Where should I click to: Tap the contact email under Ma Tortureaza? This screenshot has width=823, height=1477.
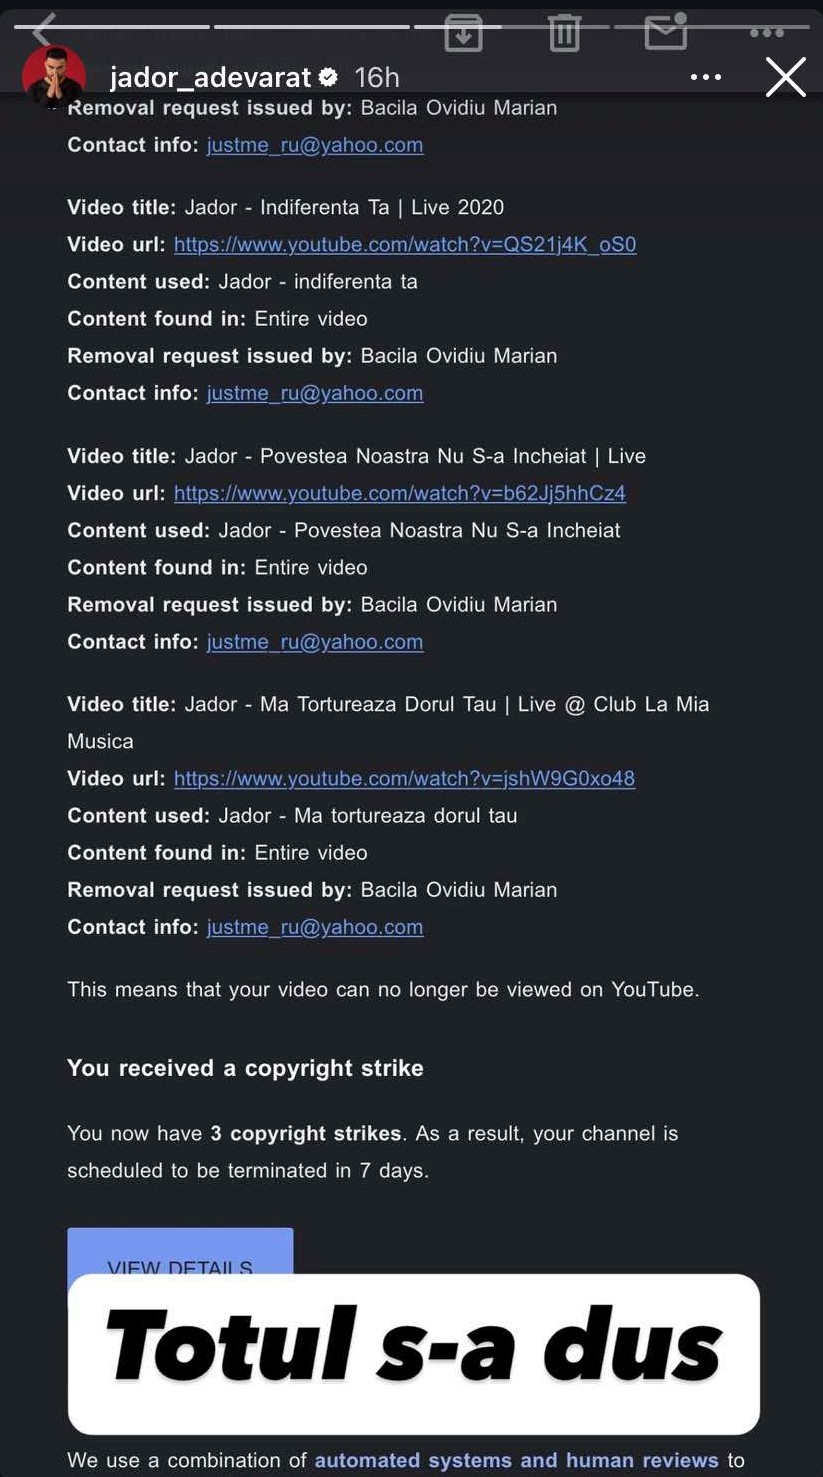coord(315,927)
